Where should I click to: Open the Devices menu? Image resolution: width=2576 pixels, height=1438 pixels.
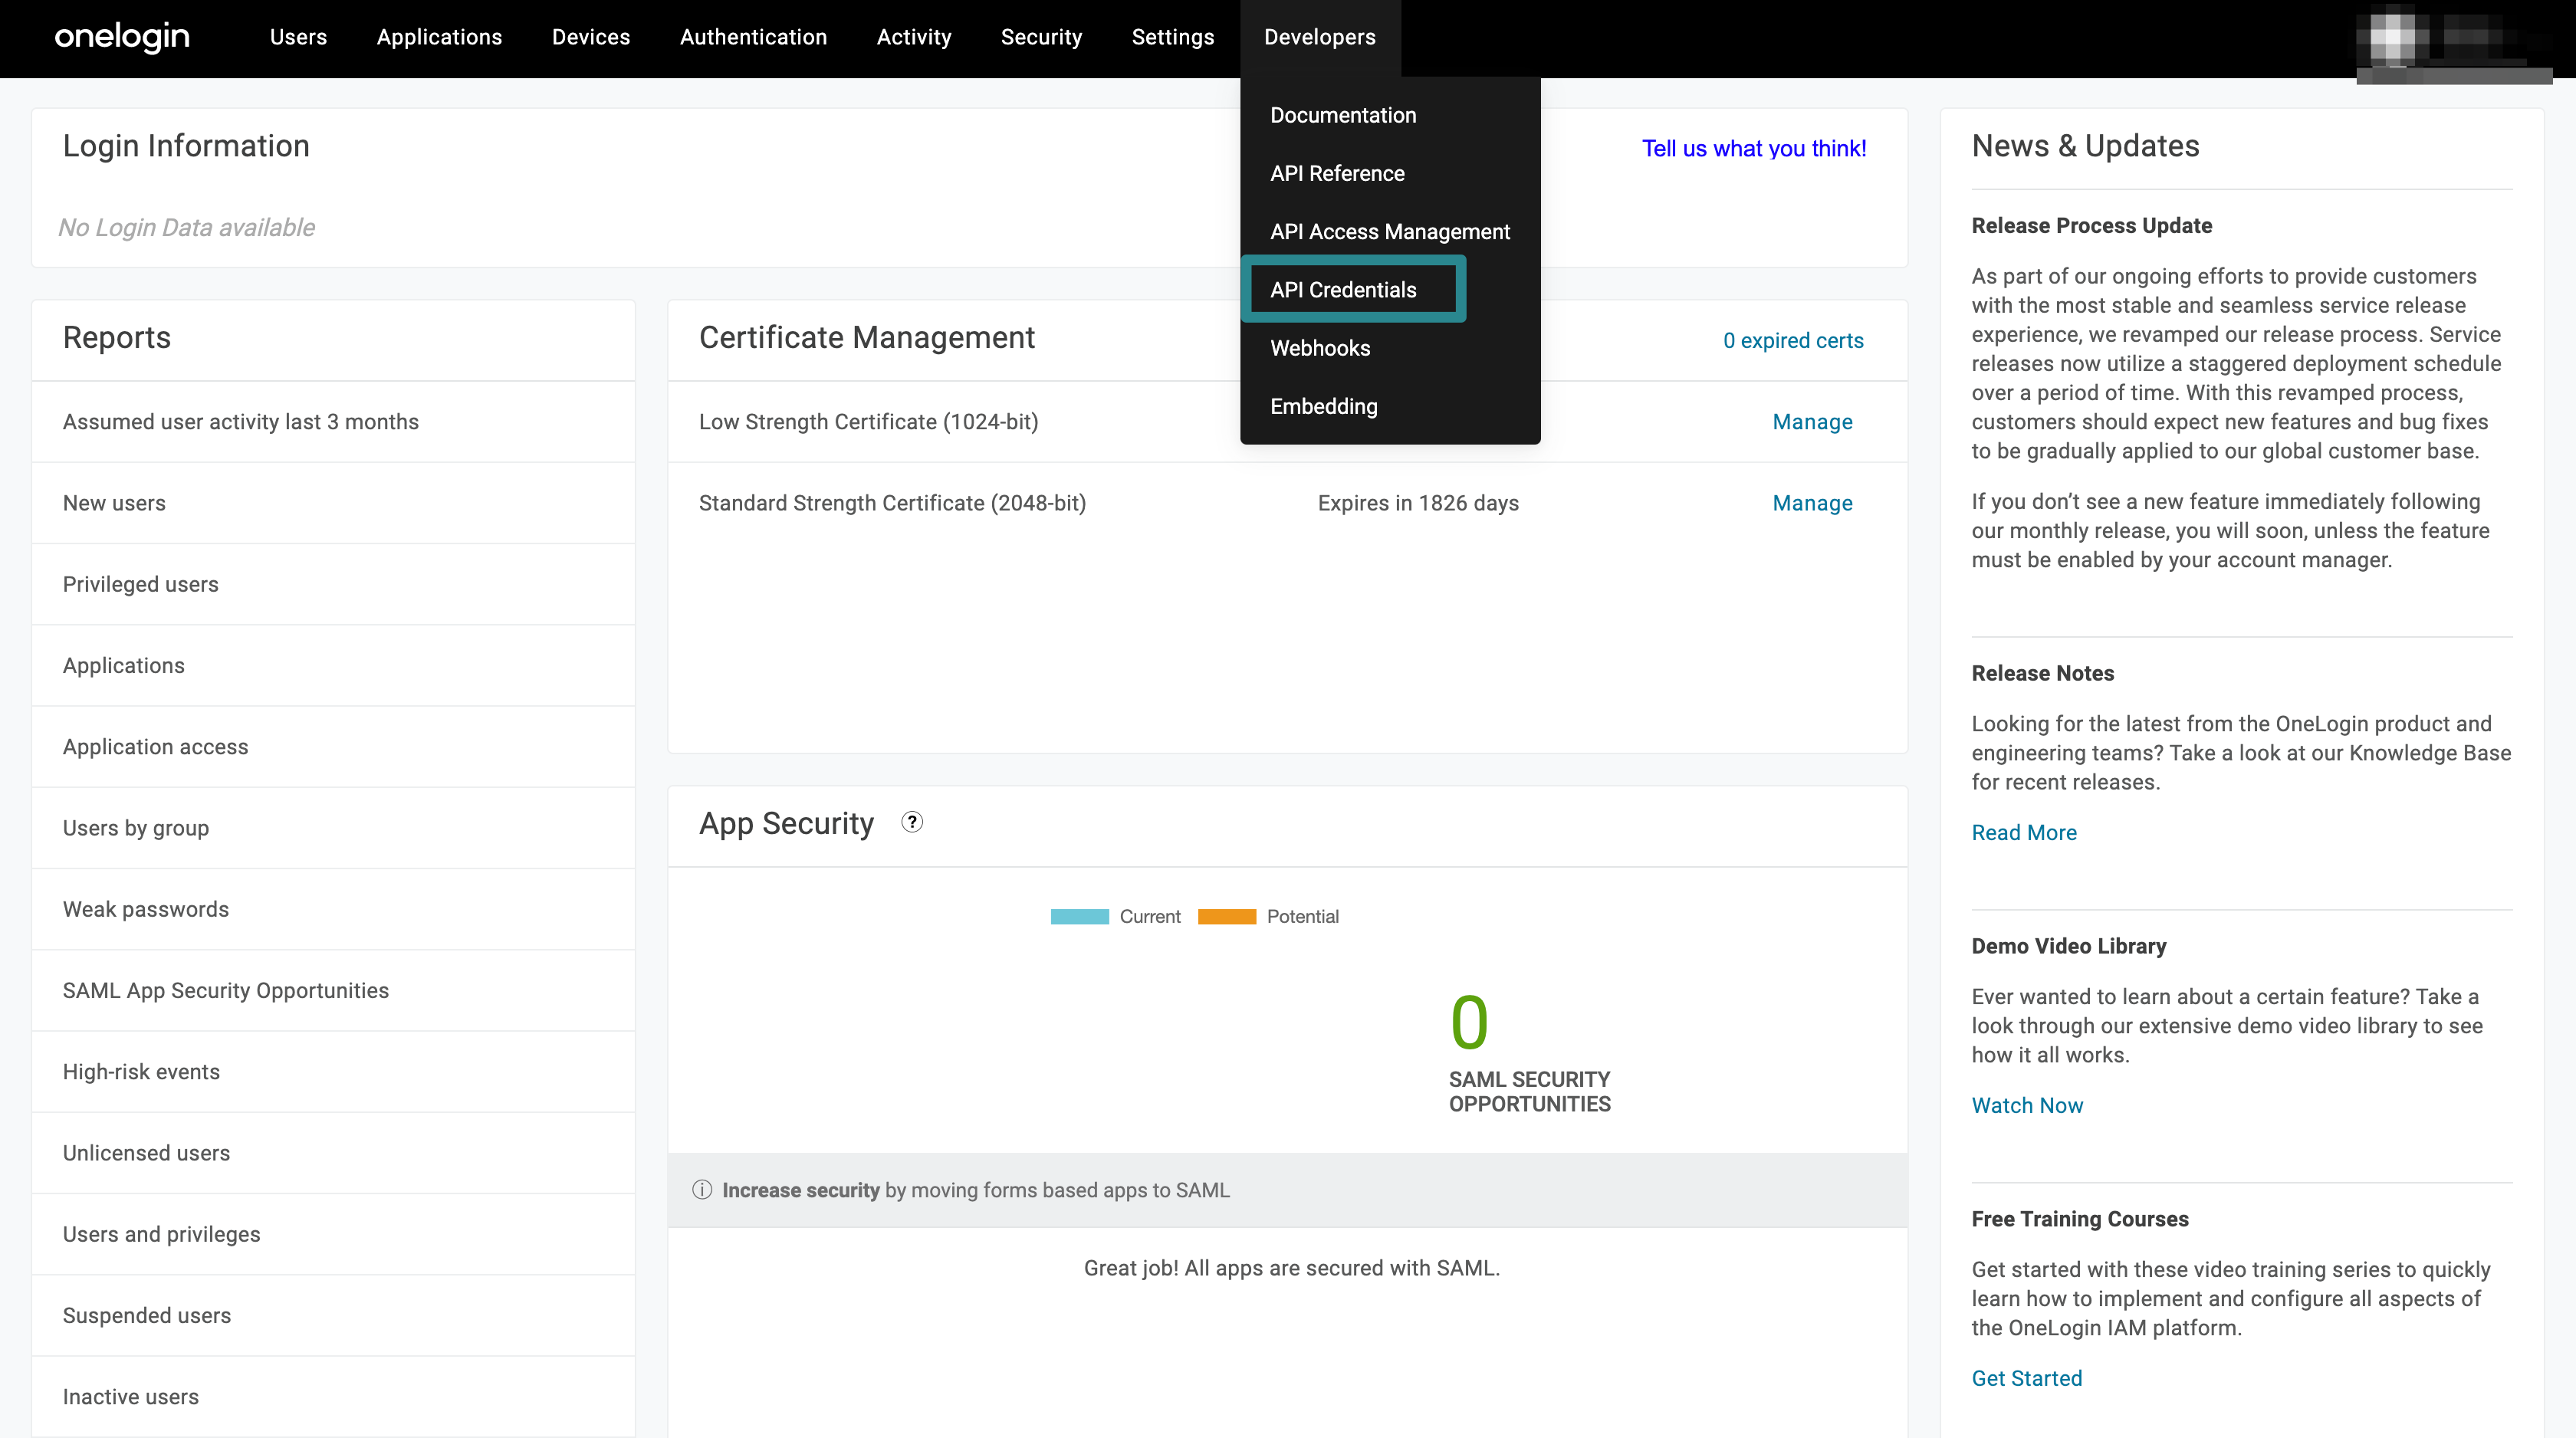[591, 37]
